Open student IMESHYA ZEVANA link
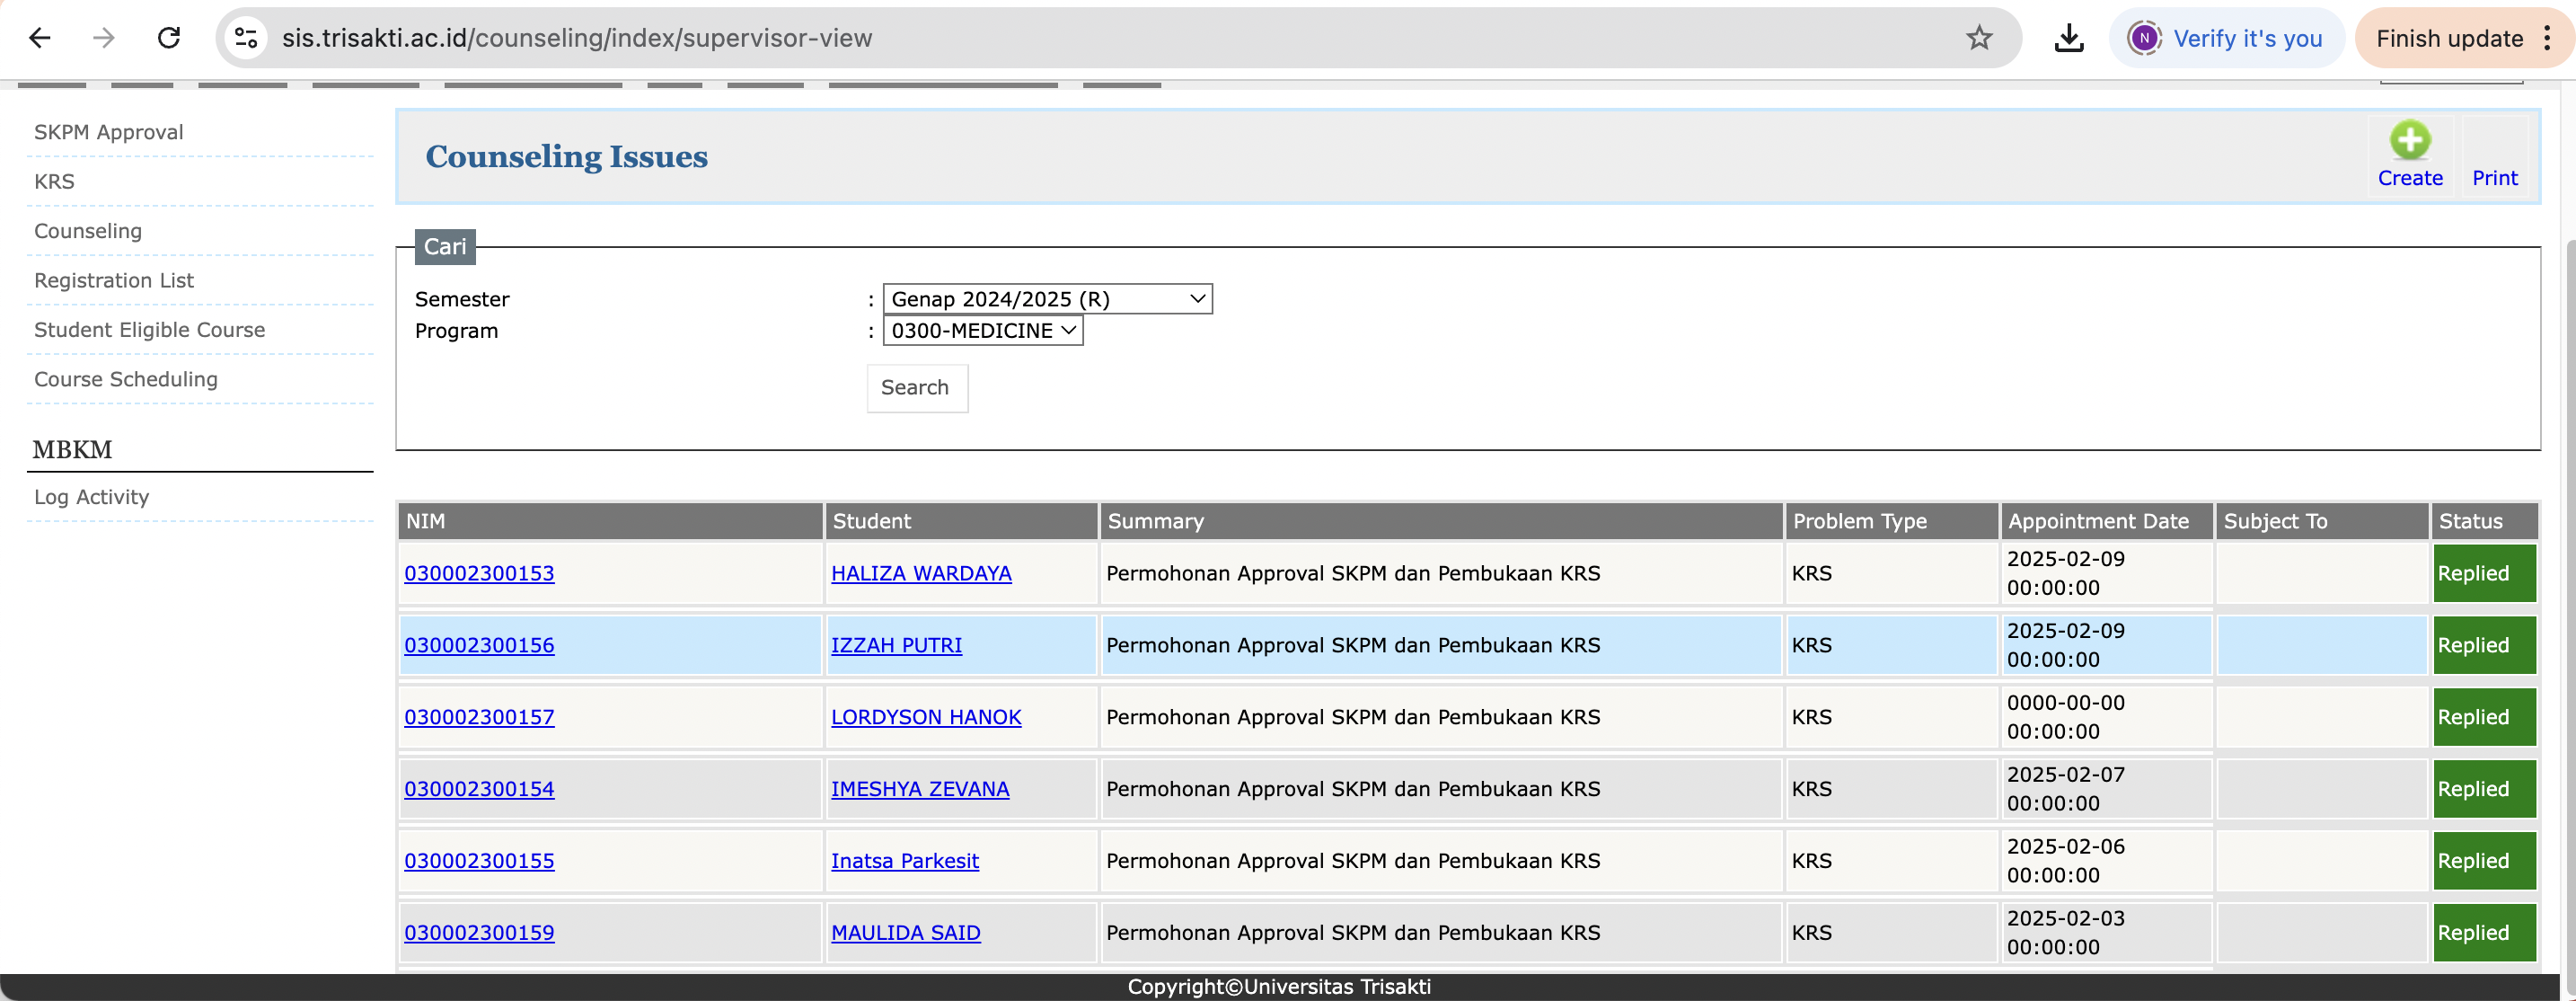This screenshot has height=1001, width=2576. pos(920,790)
